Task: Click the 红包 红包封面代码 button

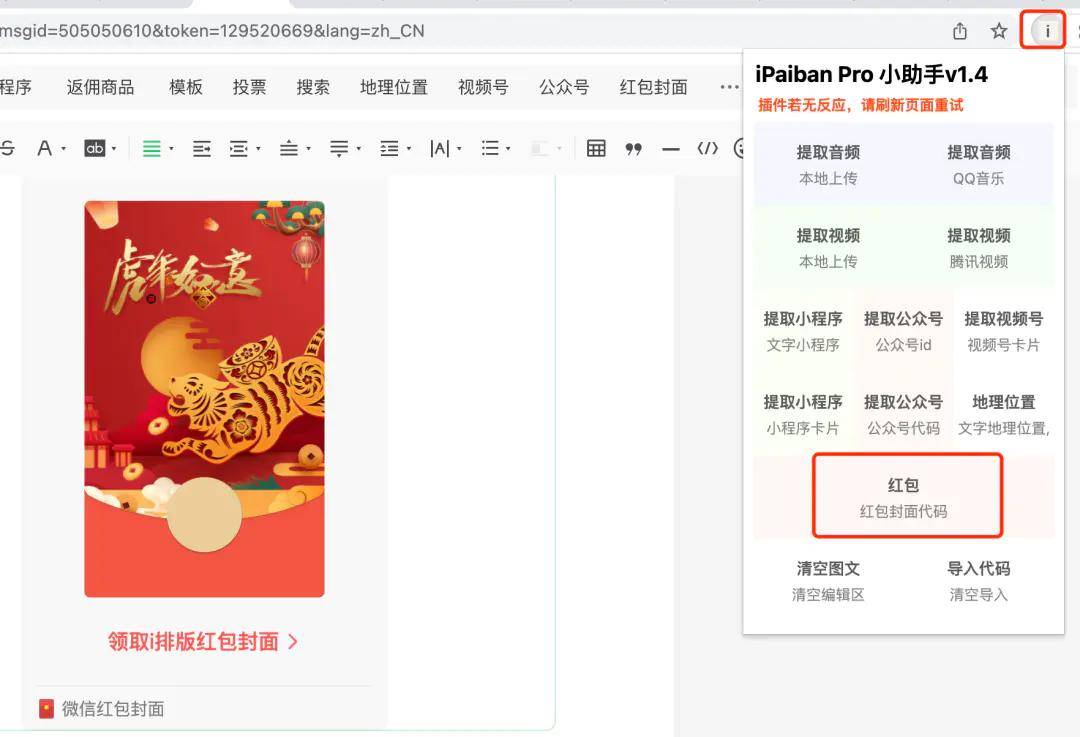Action: pyautogui.click(x=907, y=495)
